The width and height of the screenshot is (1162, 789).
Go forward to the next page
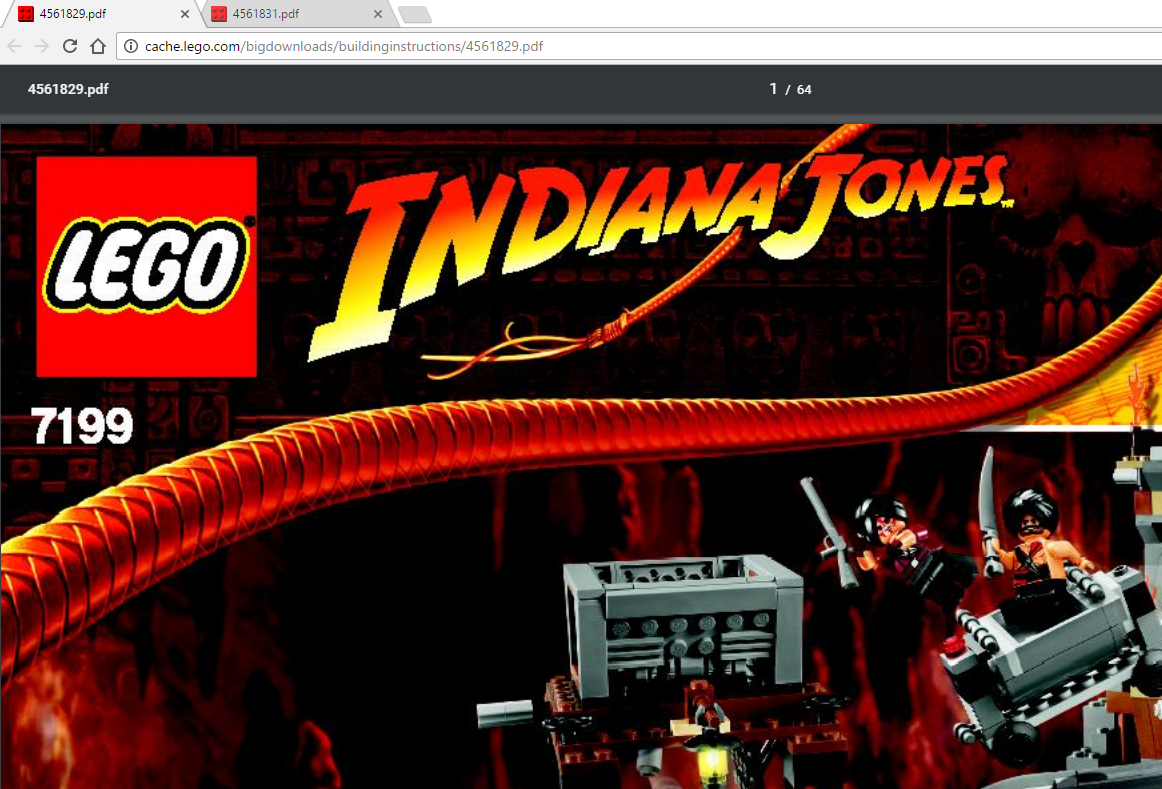click(42, 46)
